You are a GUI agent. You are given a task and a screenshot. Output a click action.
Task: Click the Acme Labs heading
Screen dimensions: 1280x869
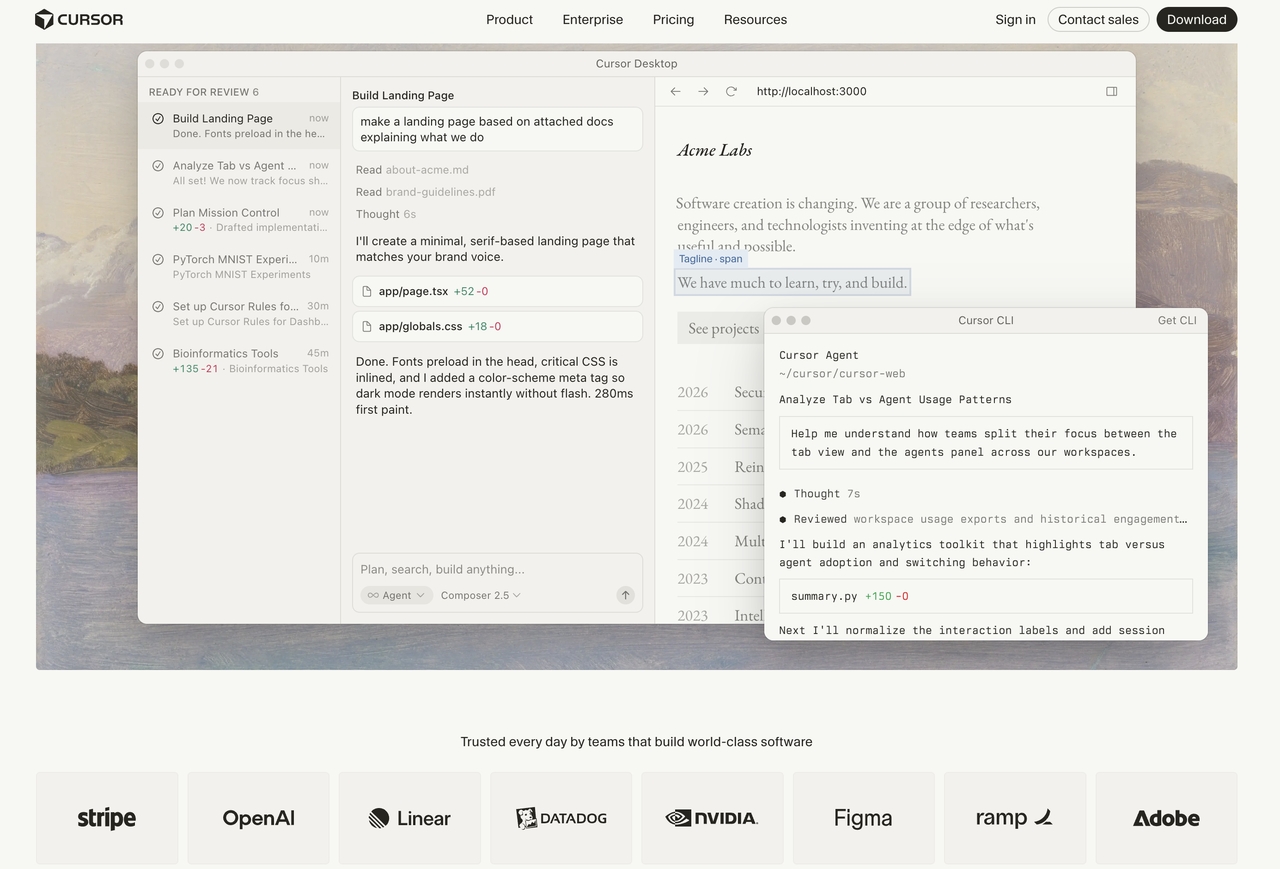pyautogui.click(x=714, y=150)
